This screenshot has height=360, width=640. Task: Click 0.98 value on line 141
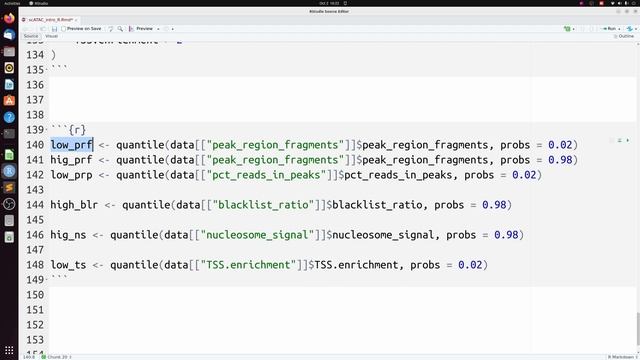click(x=560, y=160)
